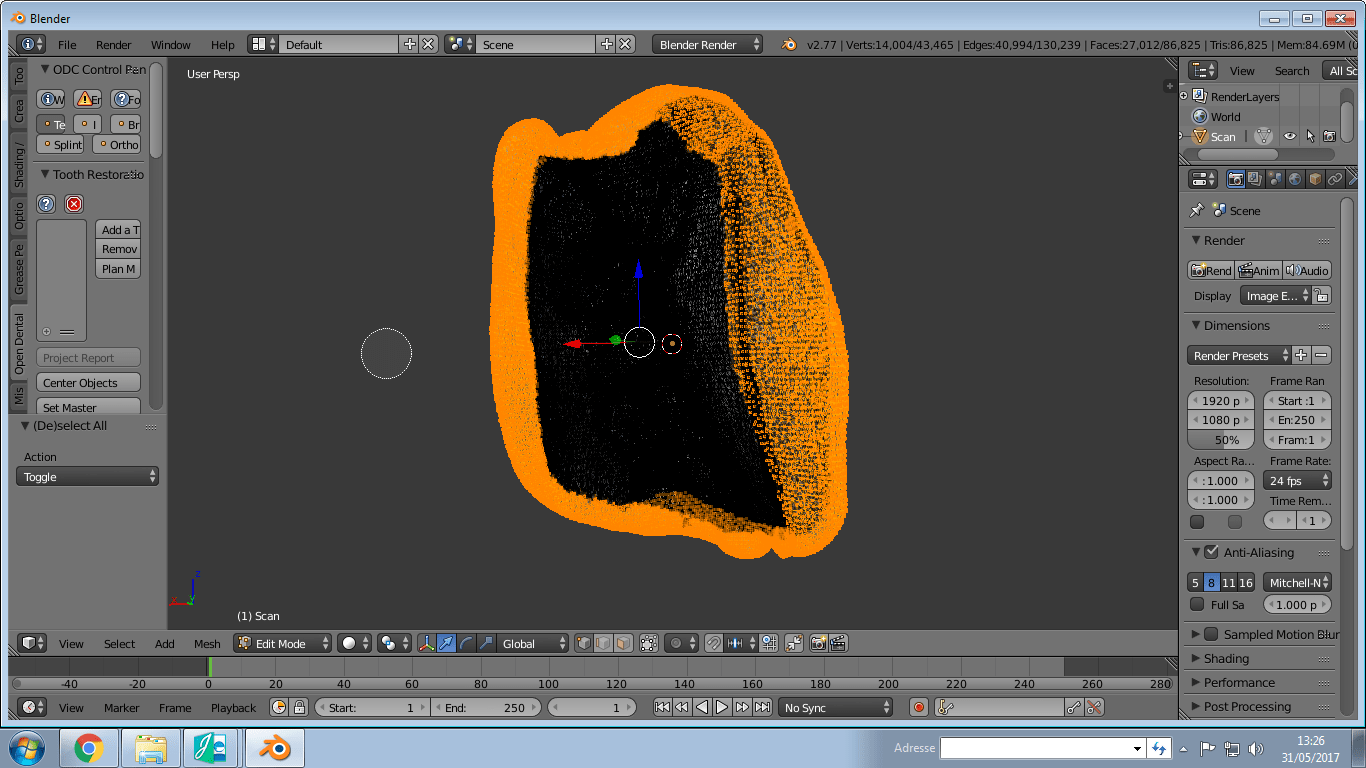This screenshot has width=1366, height=768.
Task: Collapse the Dimensions panel
Action: tap(1195, 326)
